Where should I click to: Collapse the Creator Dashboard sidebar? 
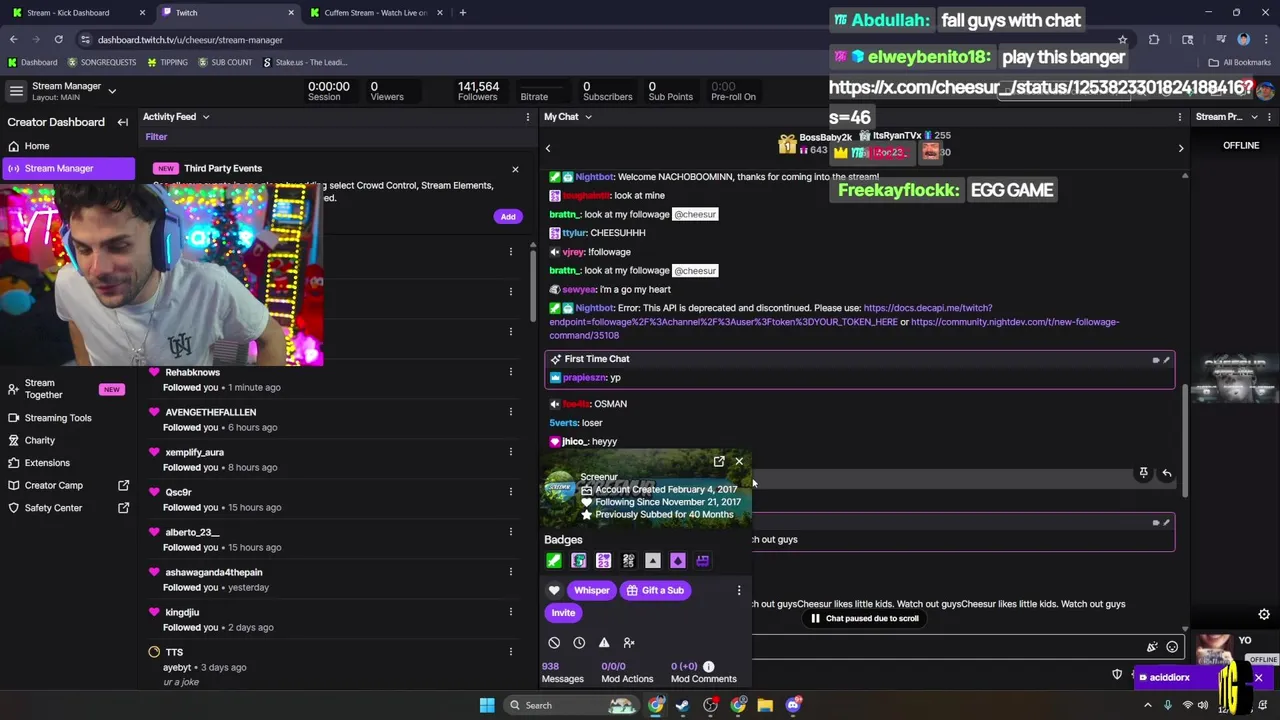(x=123, y=122)
